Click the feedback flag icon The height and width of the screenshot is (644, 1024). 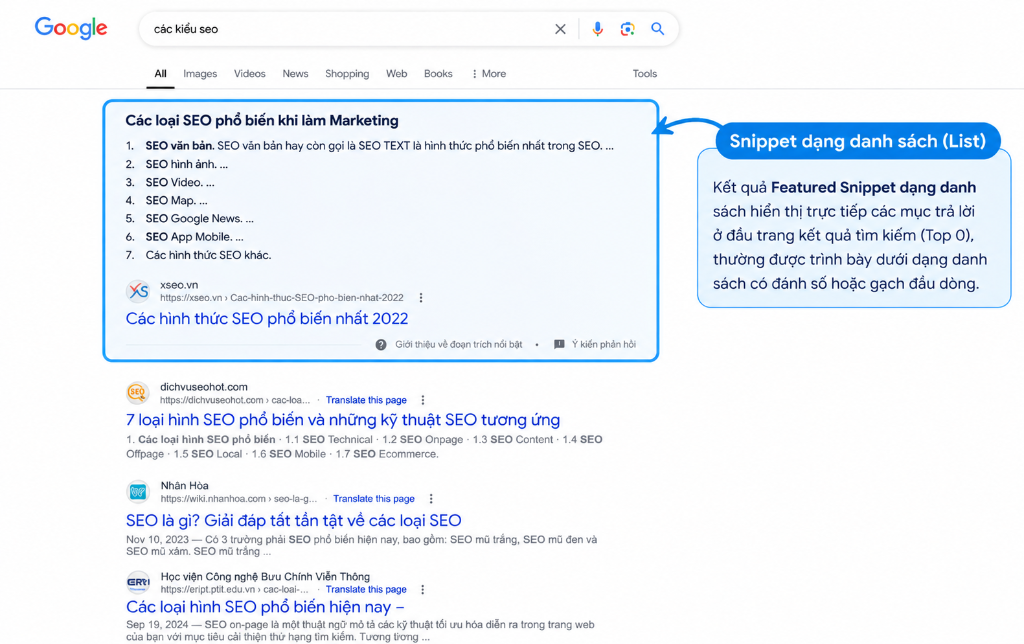559,344
